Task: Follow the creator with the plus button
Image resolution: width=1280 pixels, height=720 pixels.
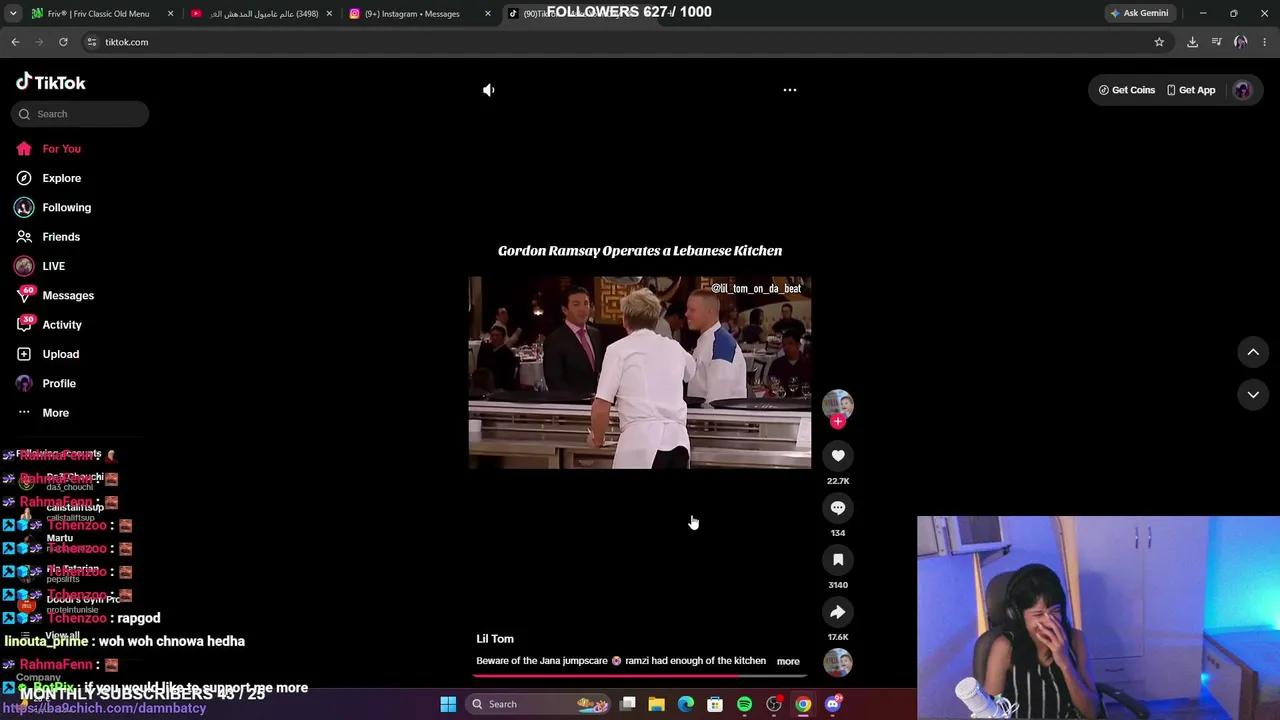Action: click(x=838, y=422)
